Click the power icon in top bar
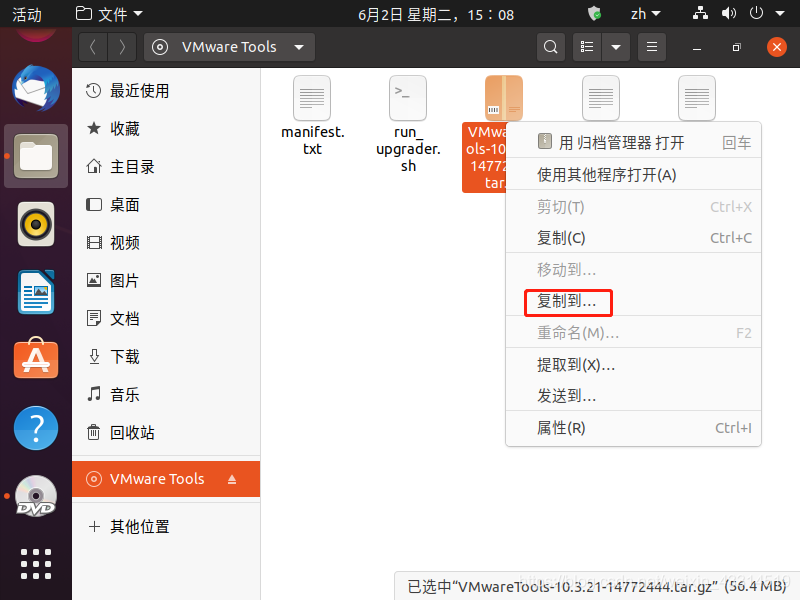The image size is (800, 600). click(x=756, y=14)
